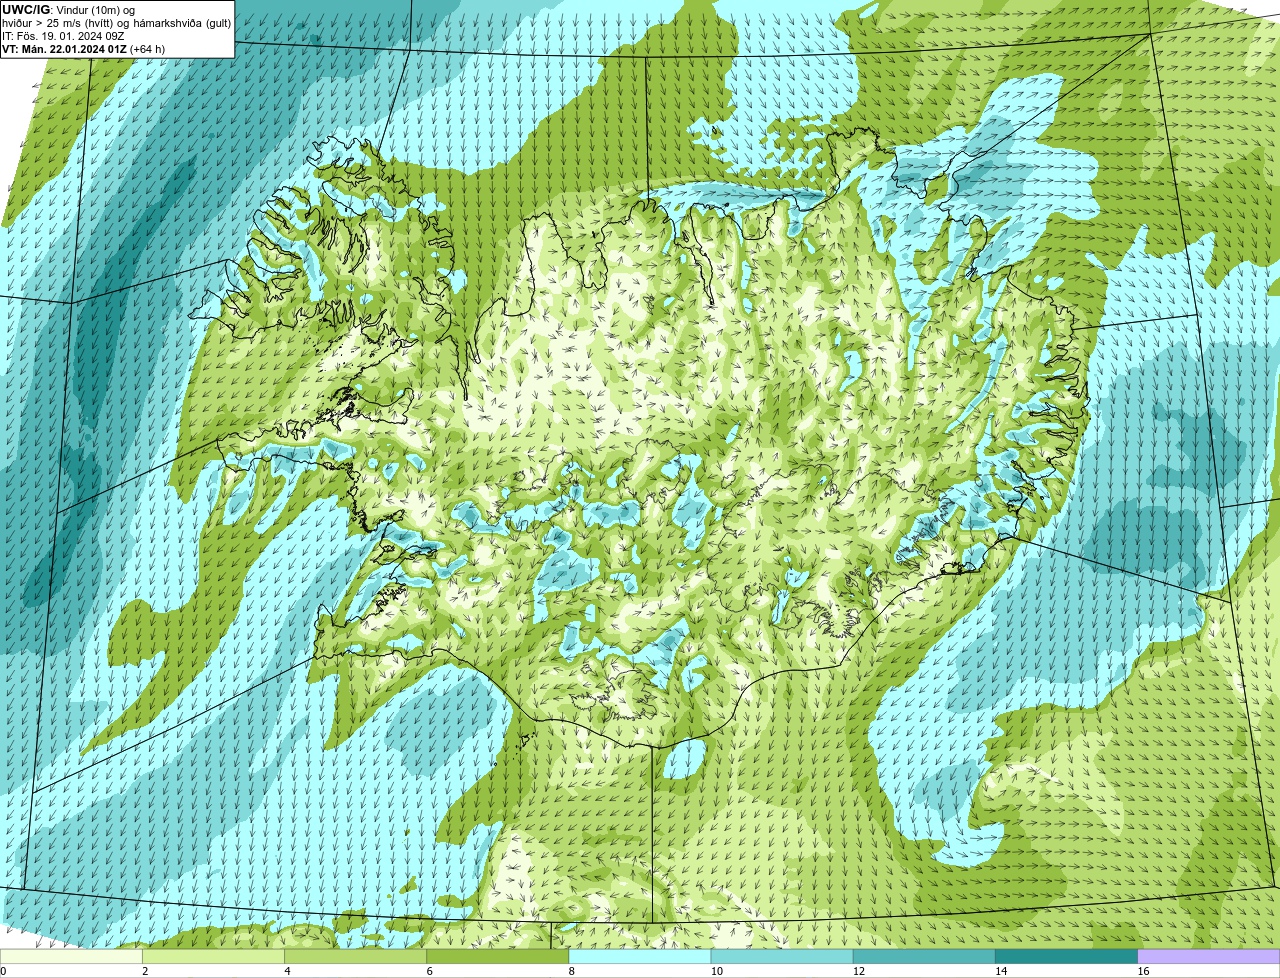Viewport: 1280px width, 978px height.
Task: Click the scale label '12' under the color bar
Action: click(858, 971)
